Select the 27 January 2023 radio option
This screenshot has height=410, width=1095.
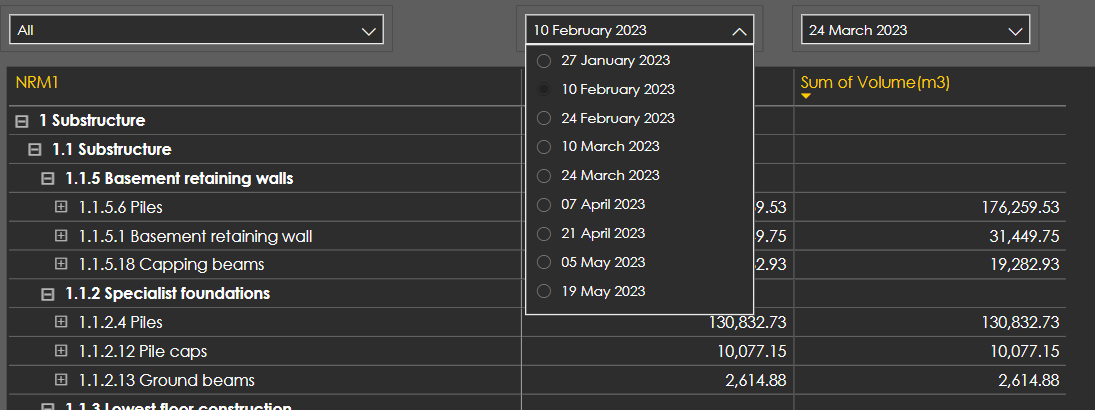pos(544,61)
